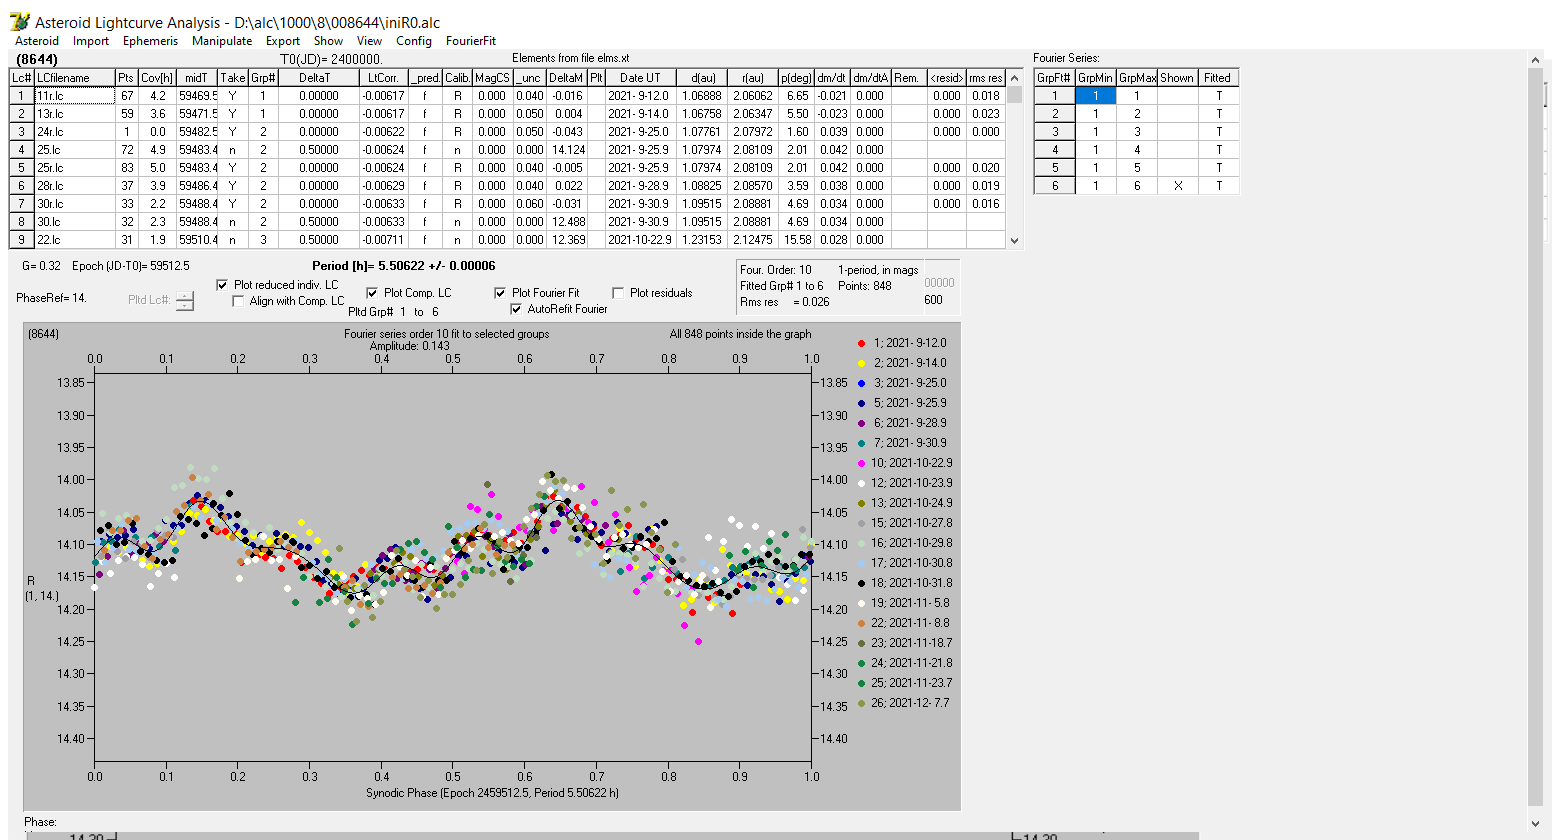Click Shown X cell in Fourier row 6
This screenshot has height=840, width=1552.
1178,186
